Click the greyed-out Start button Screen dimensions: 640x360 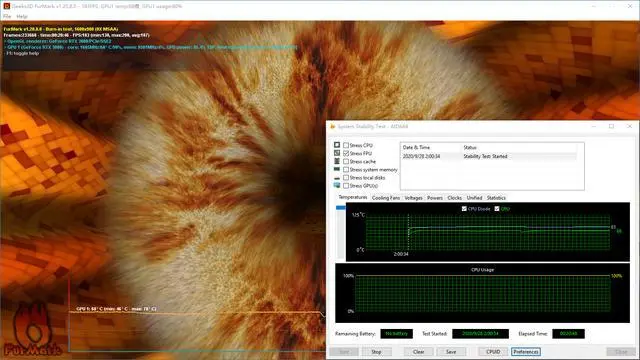(x=344, y=352)
